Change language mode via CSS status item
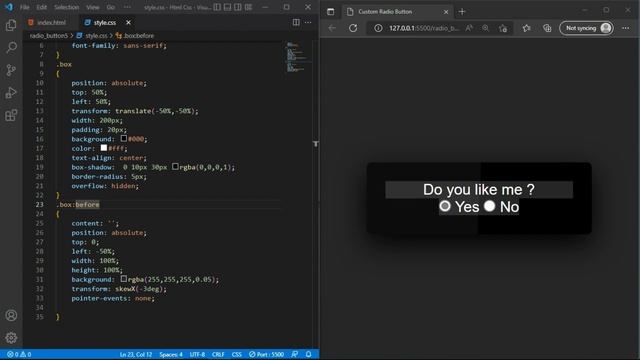The image size is (640, 360). pyautogui.click(x=237, y=354)
